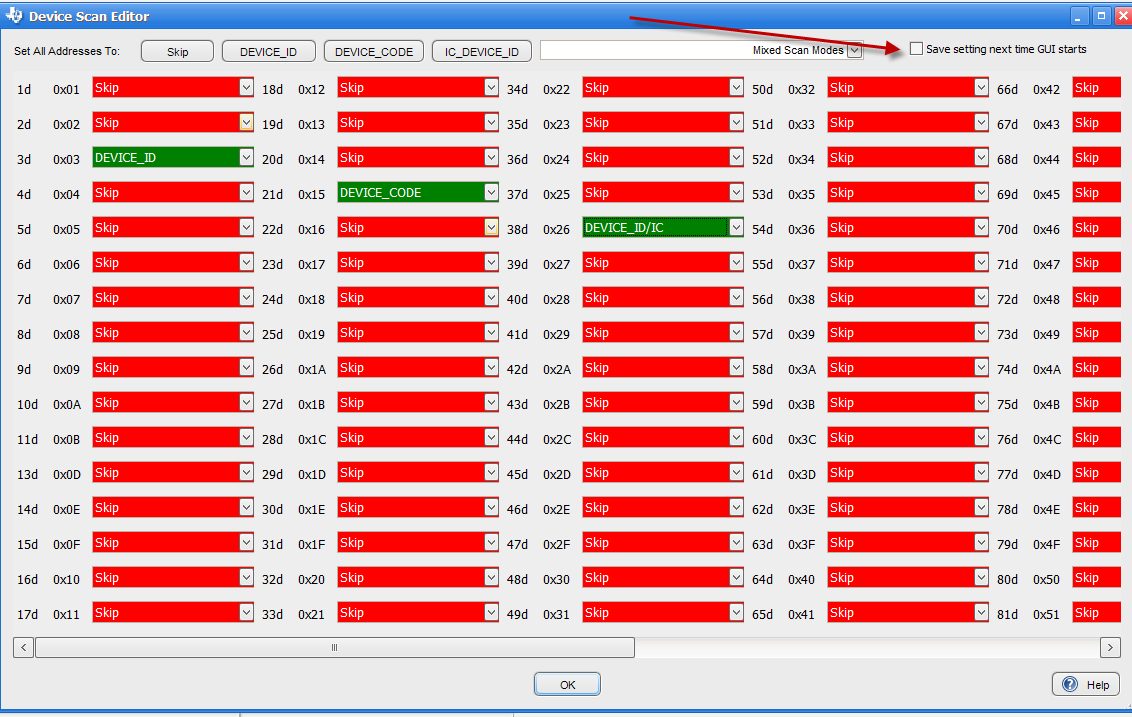This screenshot has width=1132, height=717.
Task: Set all addresses to DEVICE_CODE
Action: click(374, 51)
